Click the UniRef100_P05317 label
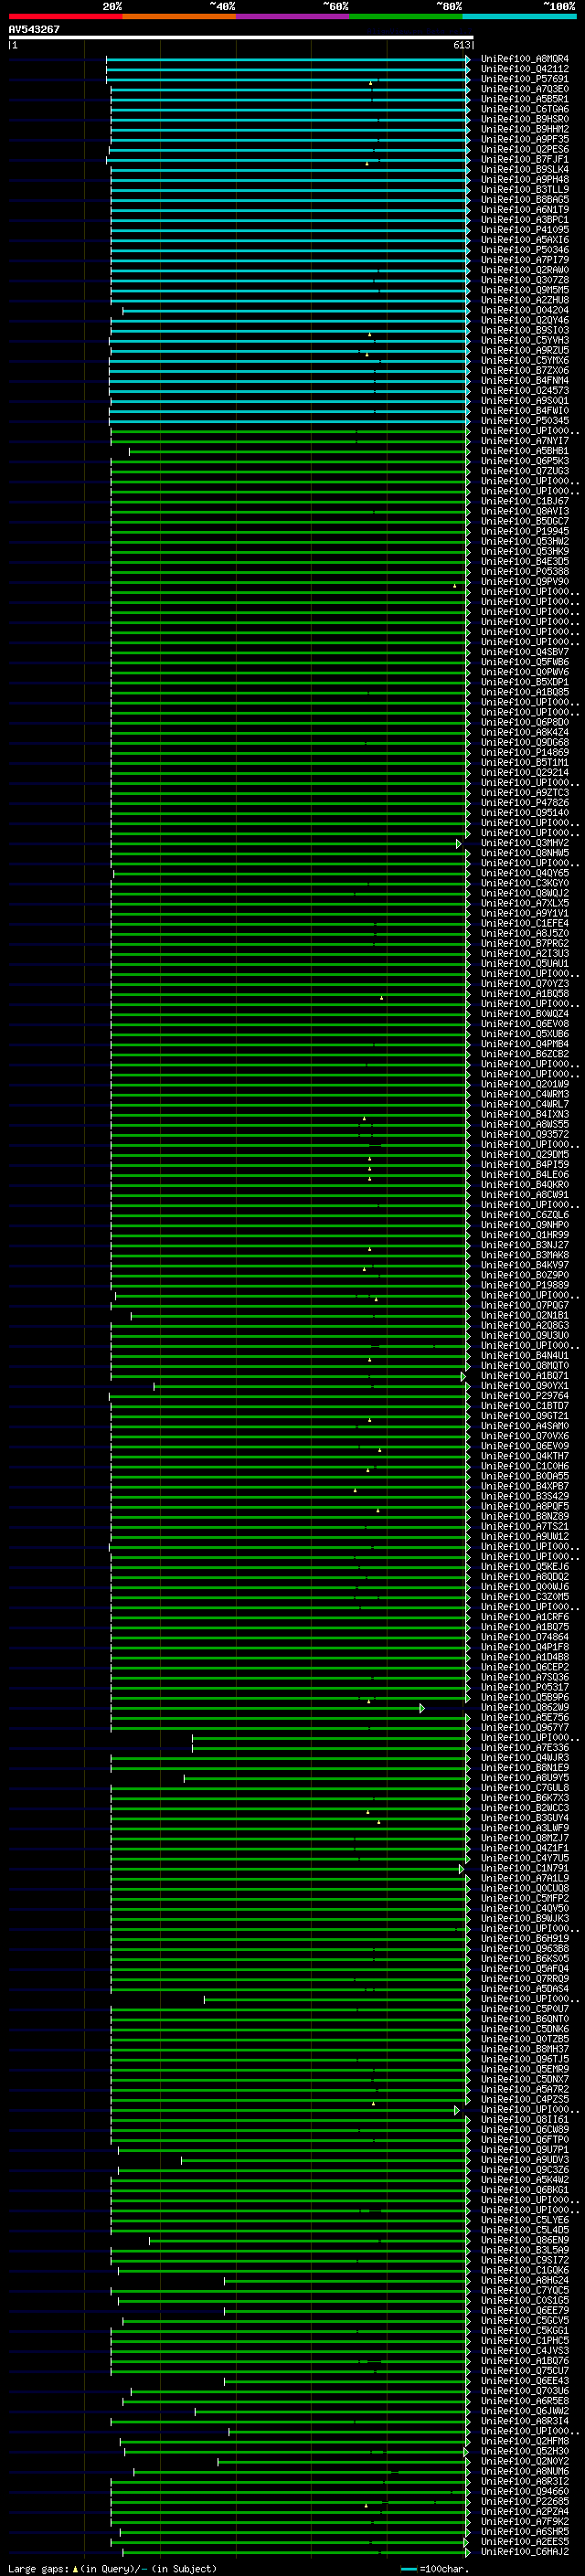The image size is (585, 2576). [x=524, y=1687]
